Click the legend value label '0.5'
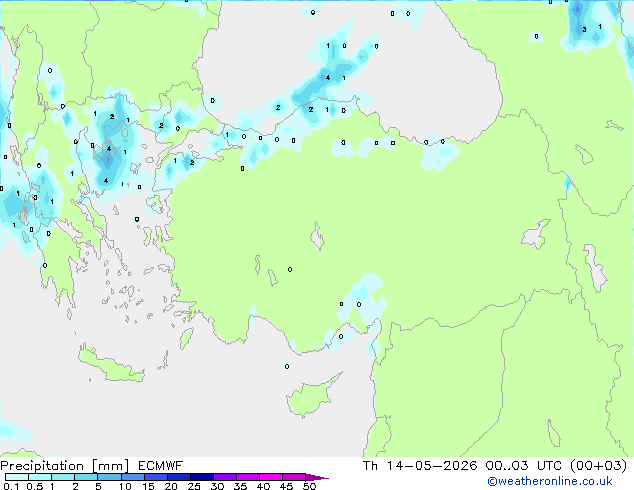 (34, 486)
